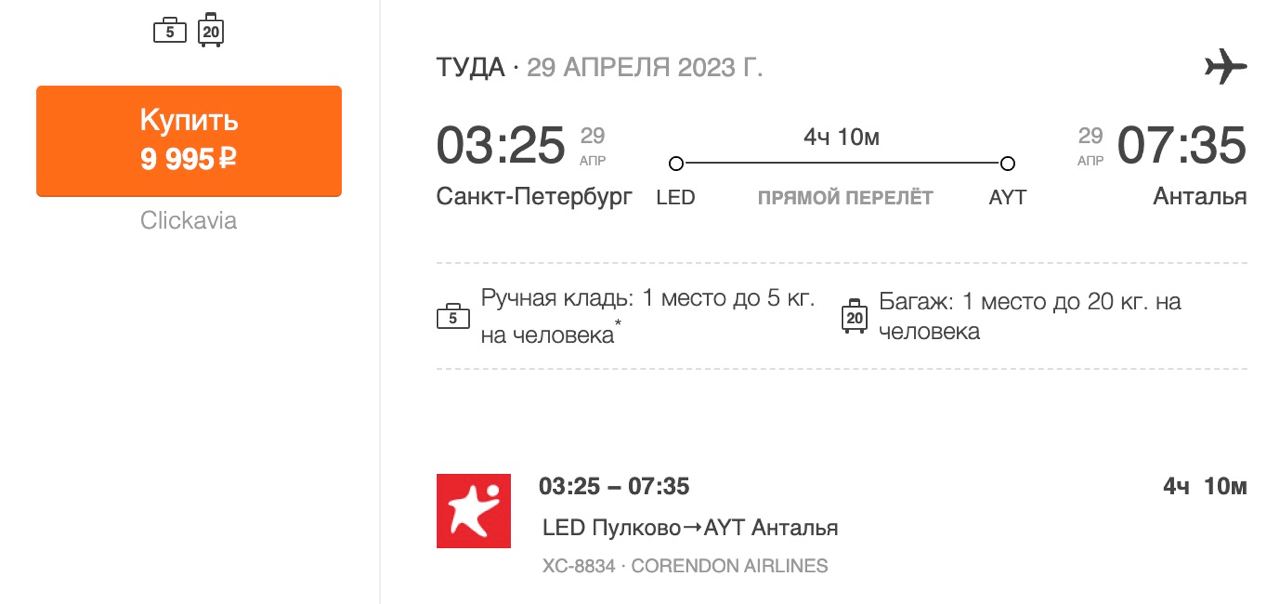1280x604 pixels.
Task: Click the 29 апреля 2023 г. date text
Action: (x=644, y=68)
